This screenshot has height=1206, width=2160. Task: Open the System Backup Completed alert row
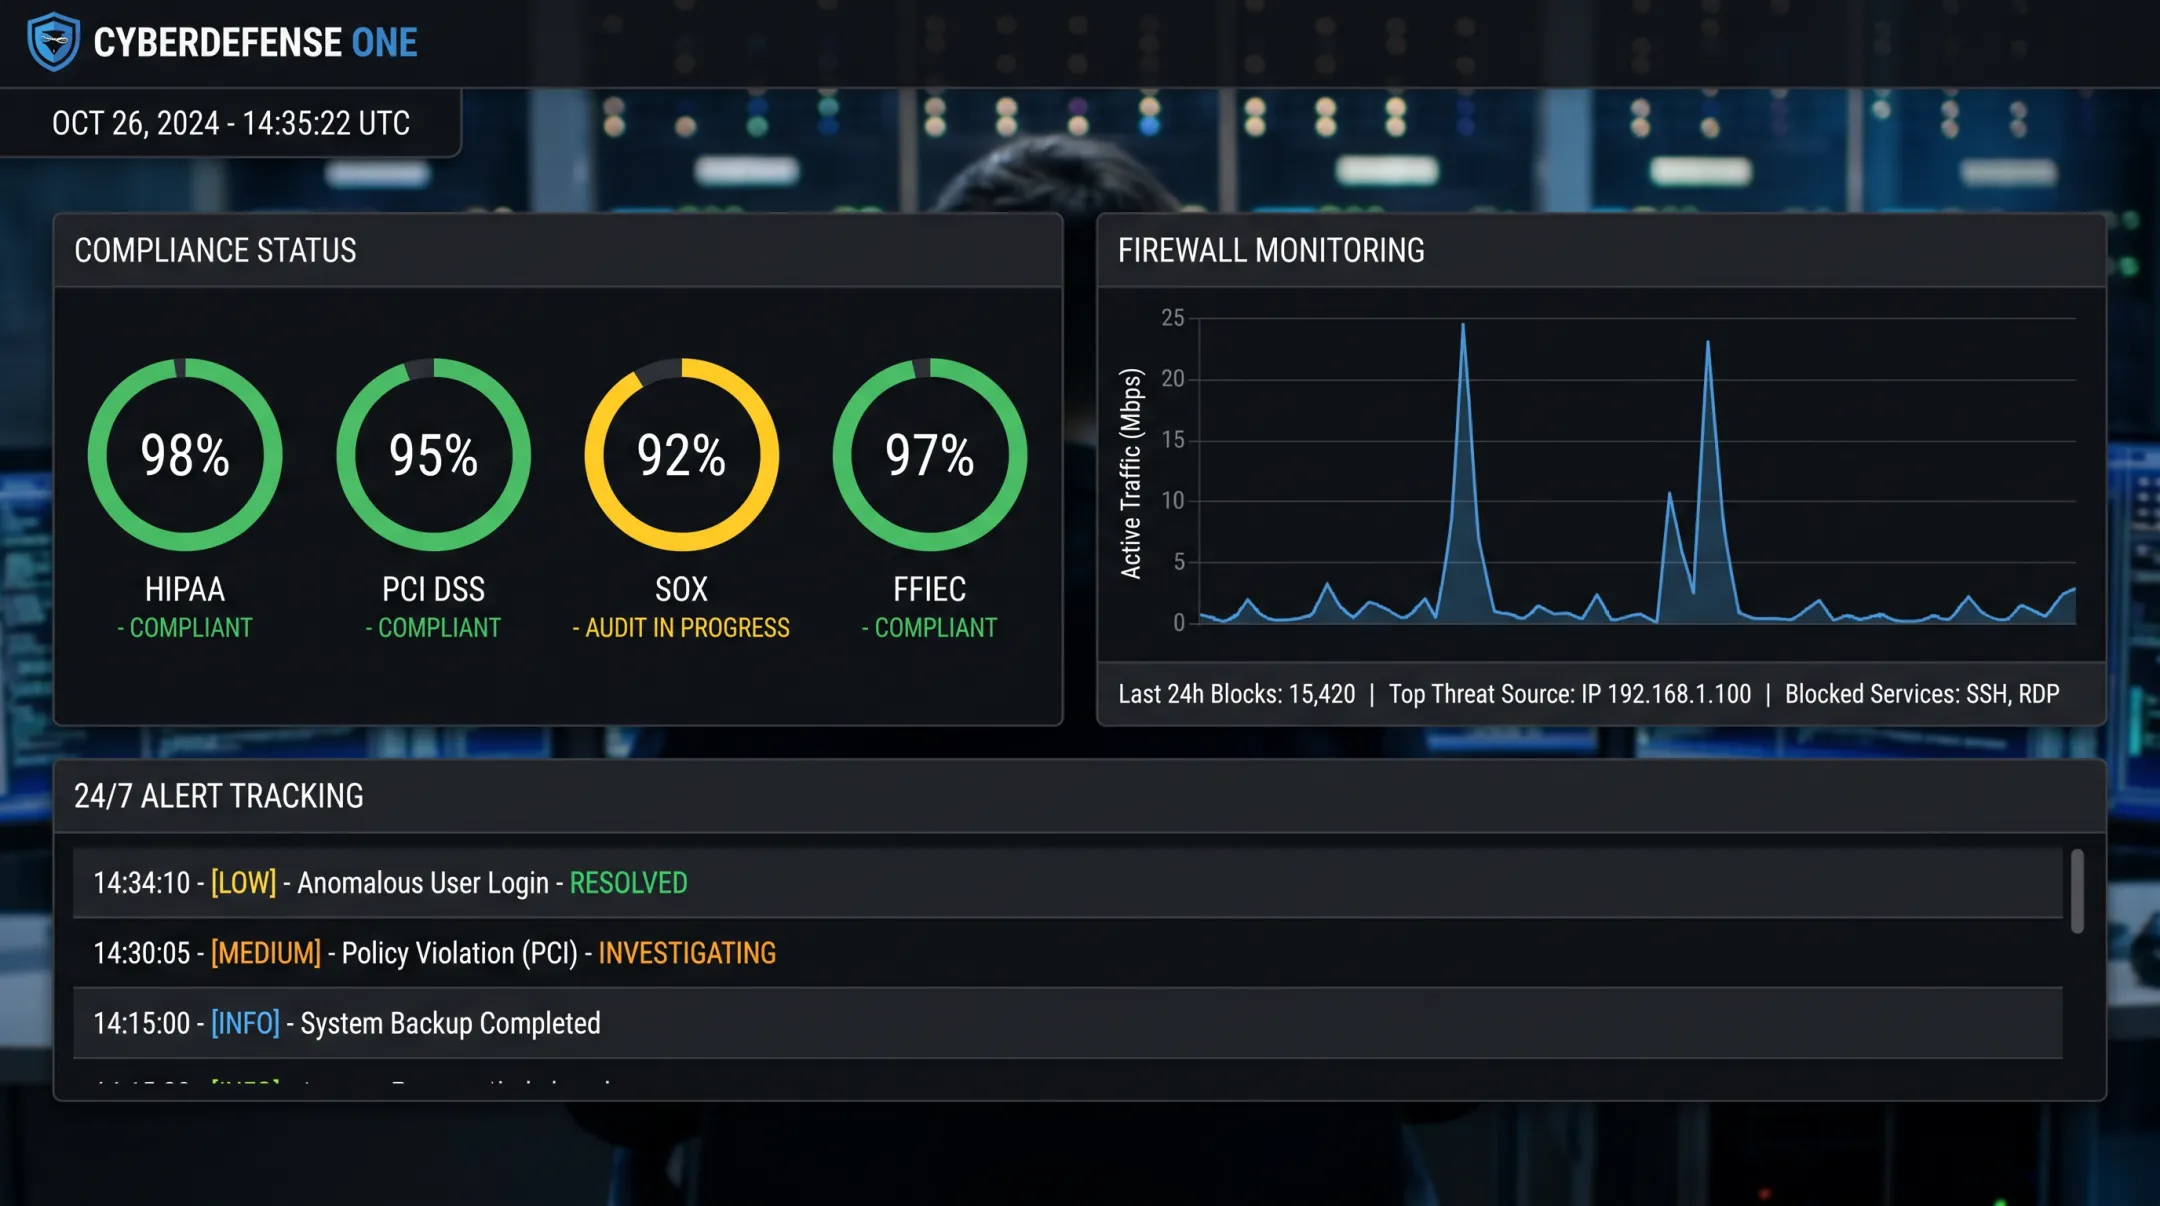coord(1067,1023)
